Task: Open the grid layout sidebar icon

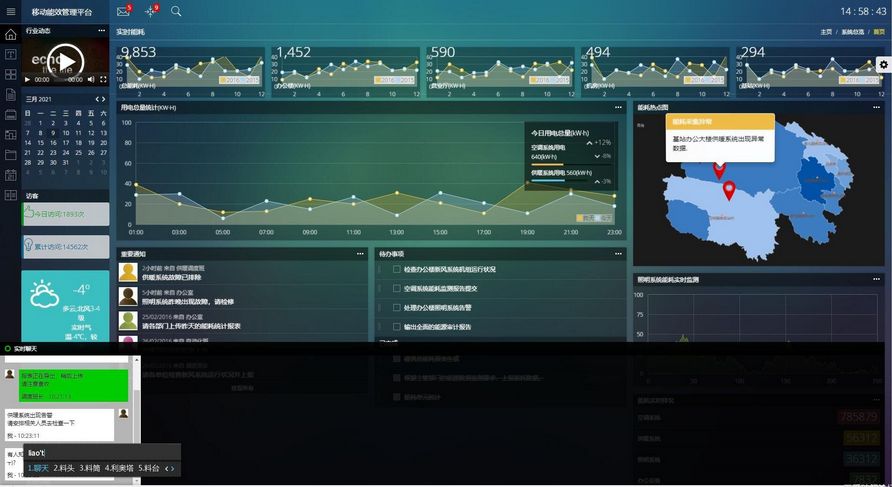Action: point(10,75)
